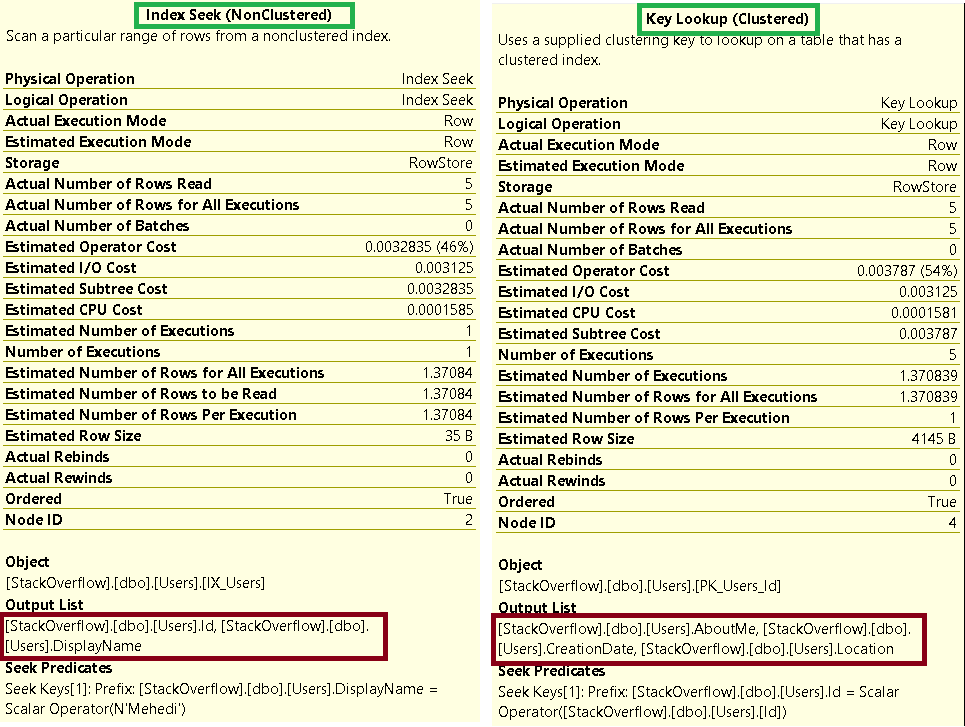The image size is (965, 727).
Task: Click the Index Seek (NonClustered) title
Action: [x=238, y=15]
